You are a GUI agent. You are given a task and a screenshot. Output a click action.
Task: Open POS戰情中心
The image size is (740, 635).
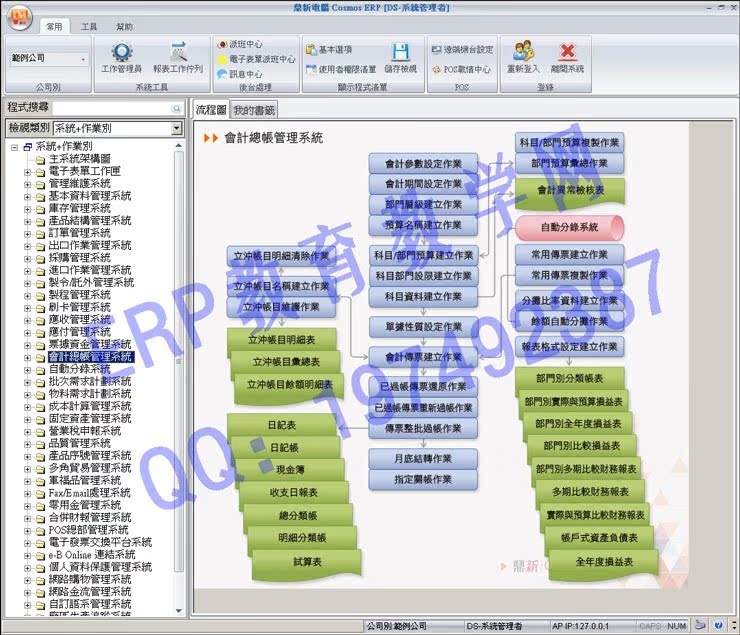462,69
